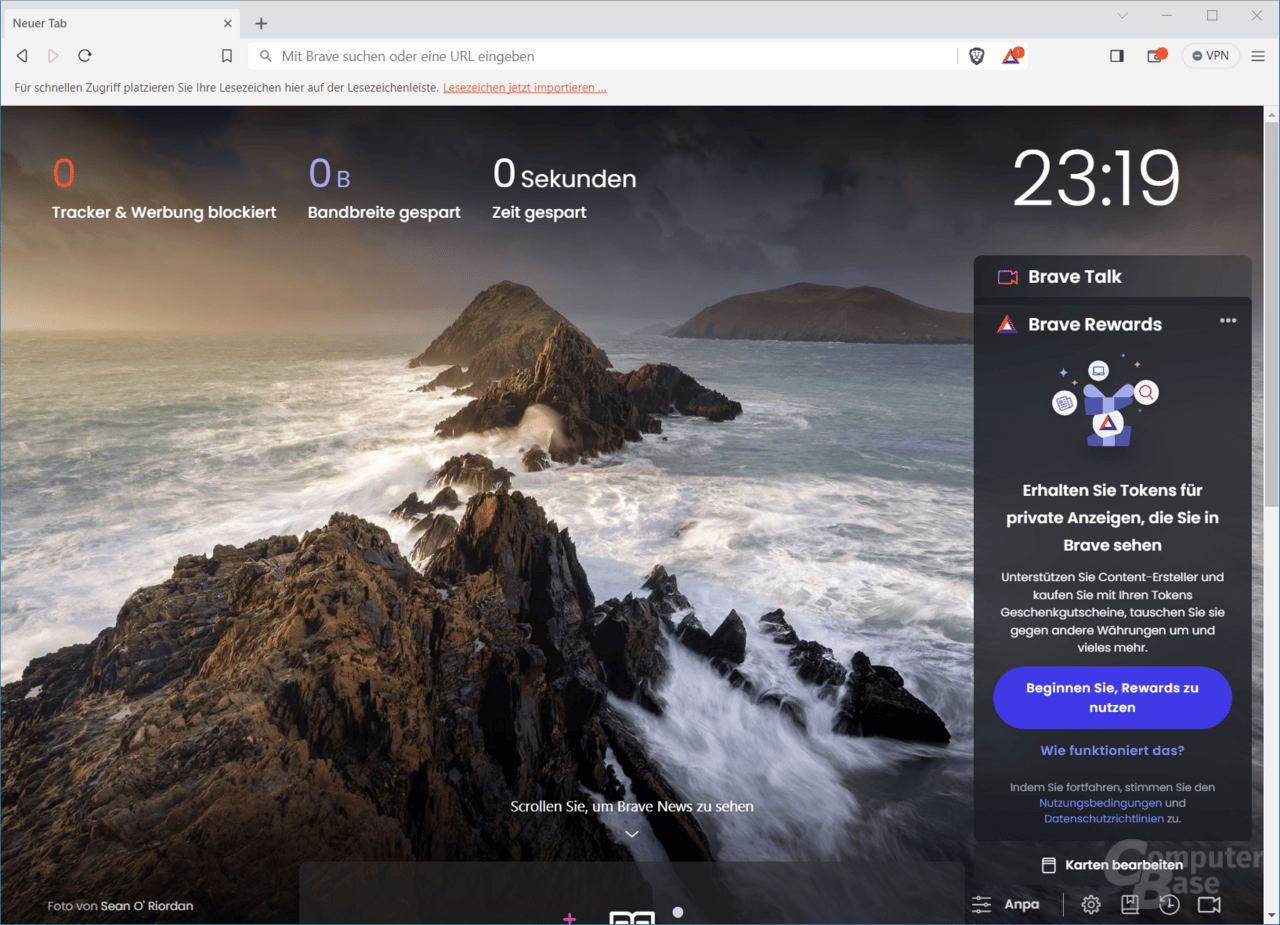The width and height of the screenshot is (1280, 925).
Task: Open the Brave Wallet icon
Action: pos(1154,56)
